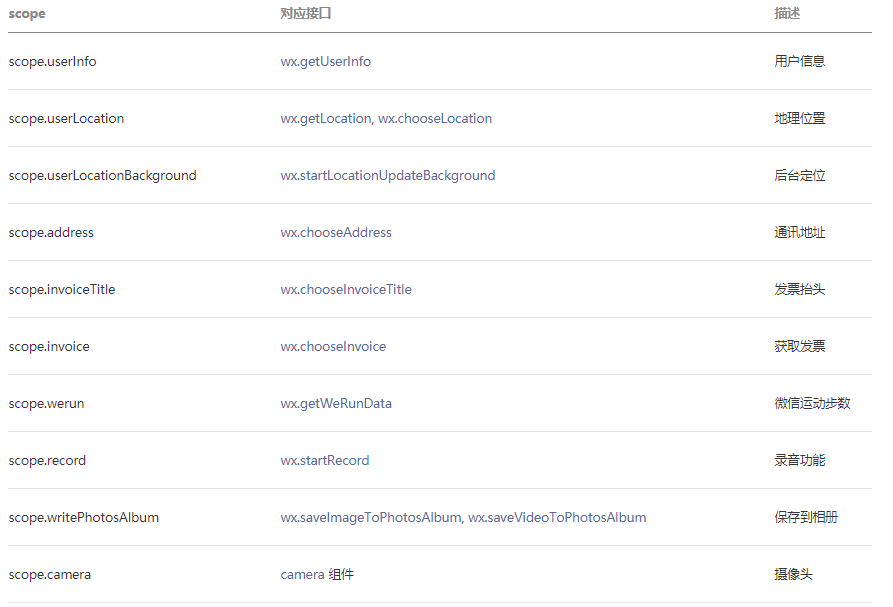Click the 微信运动步数 description

coord(812,403)
